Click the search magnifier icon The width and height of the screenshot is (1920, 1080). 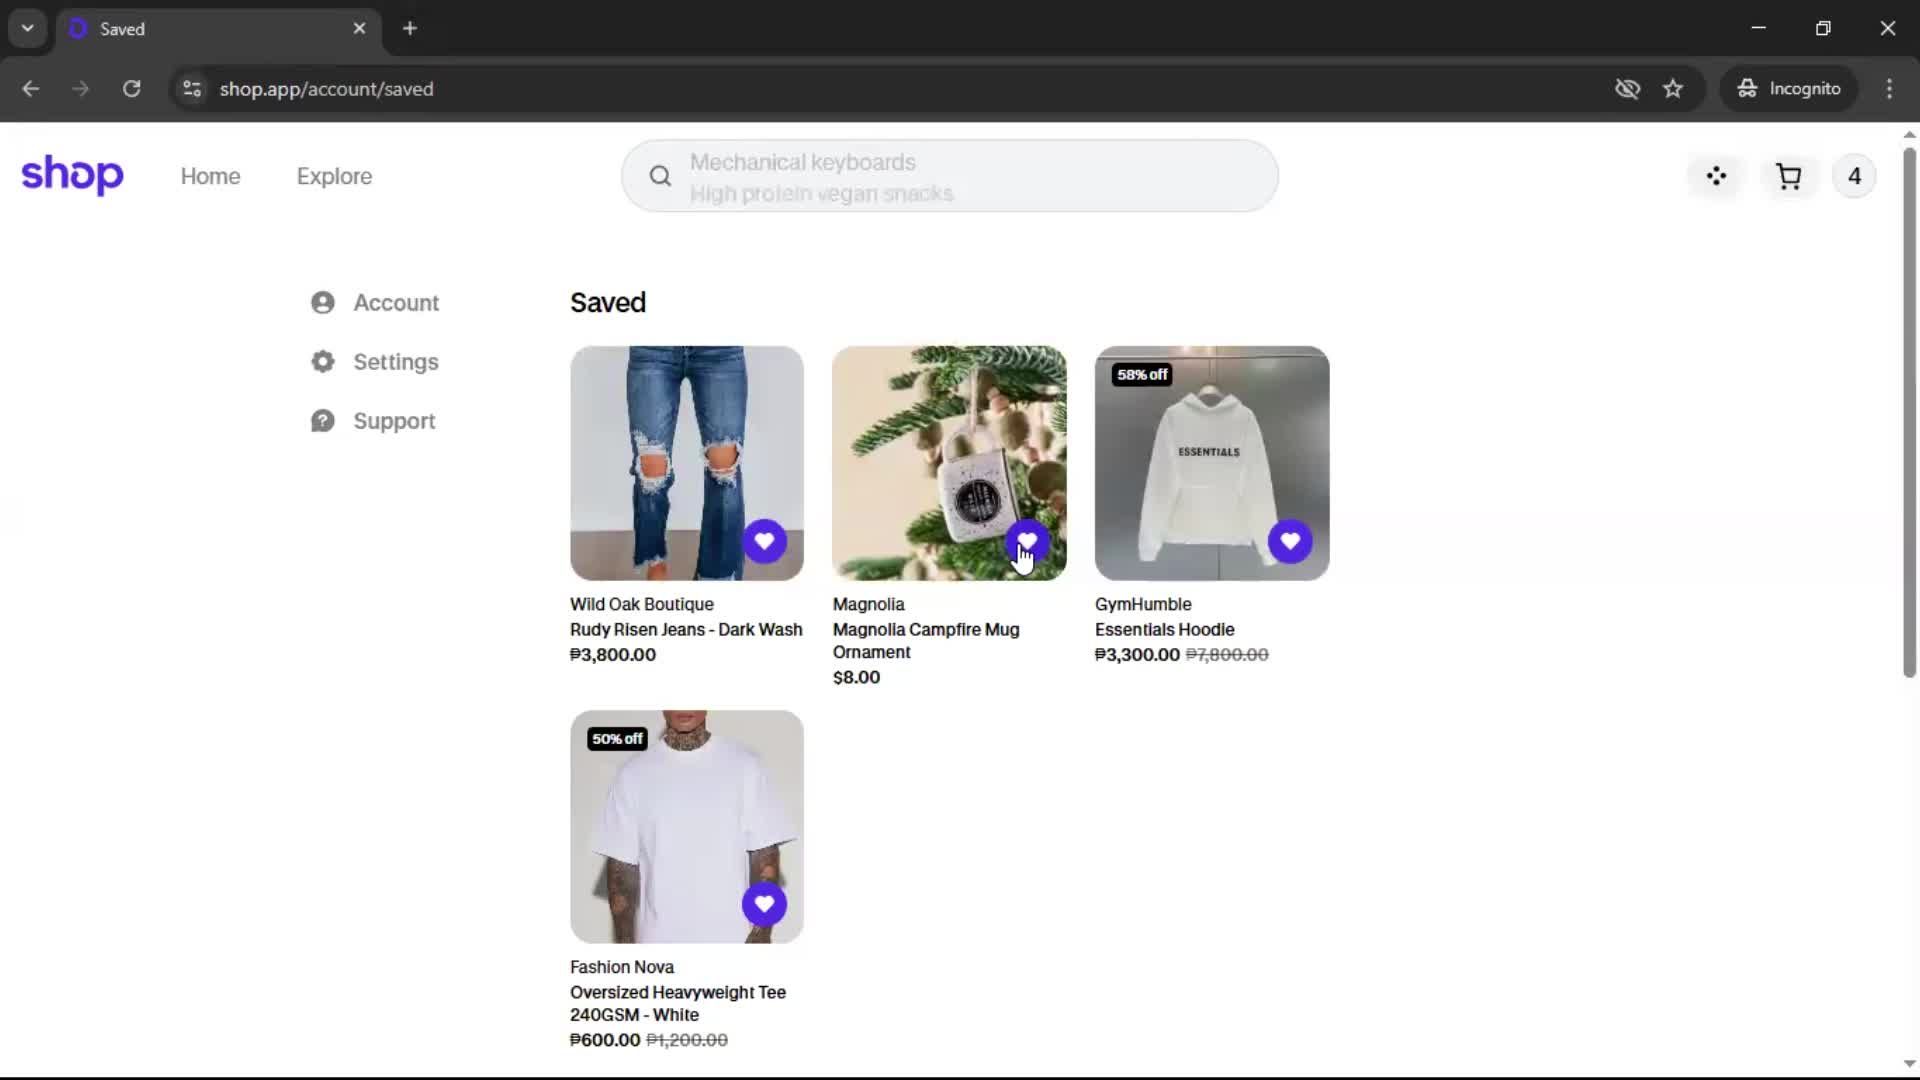point(660,177)
